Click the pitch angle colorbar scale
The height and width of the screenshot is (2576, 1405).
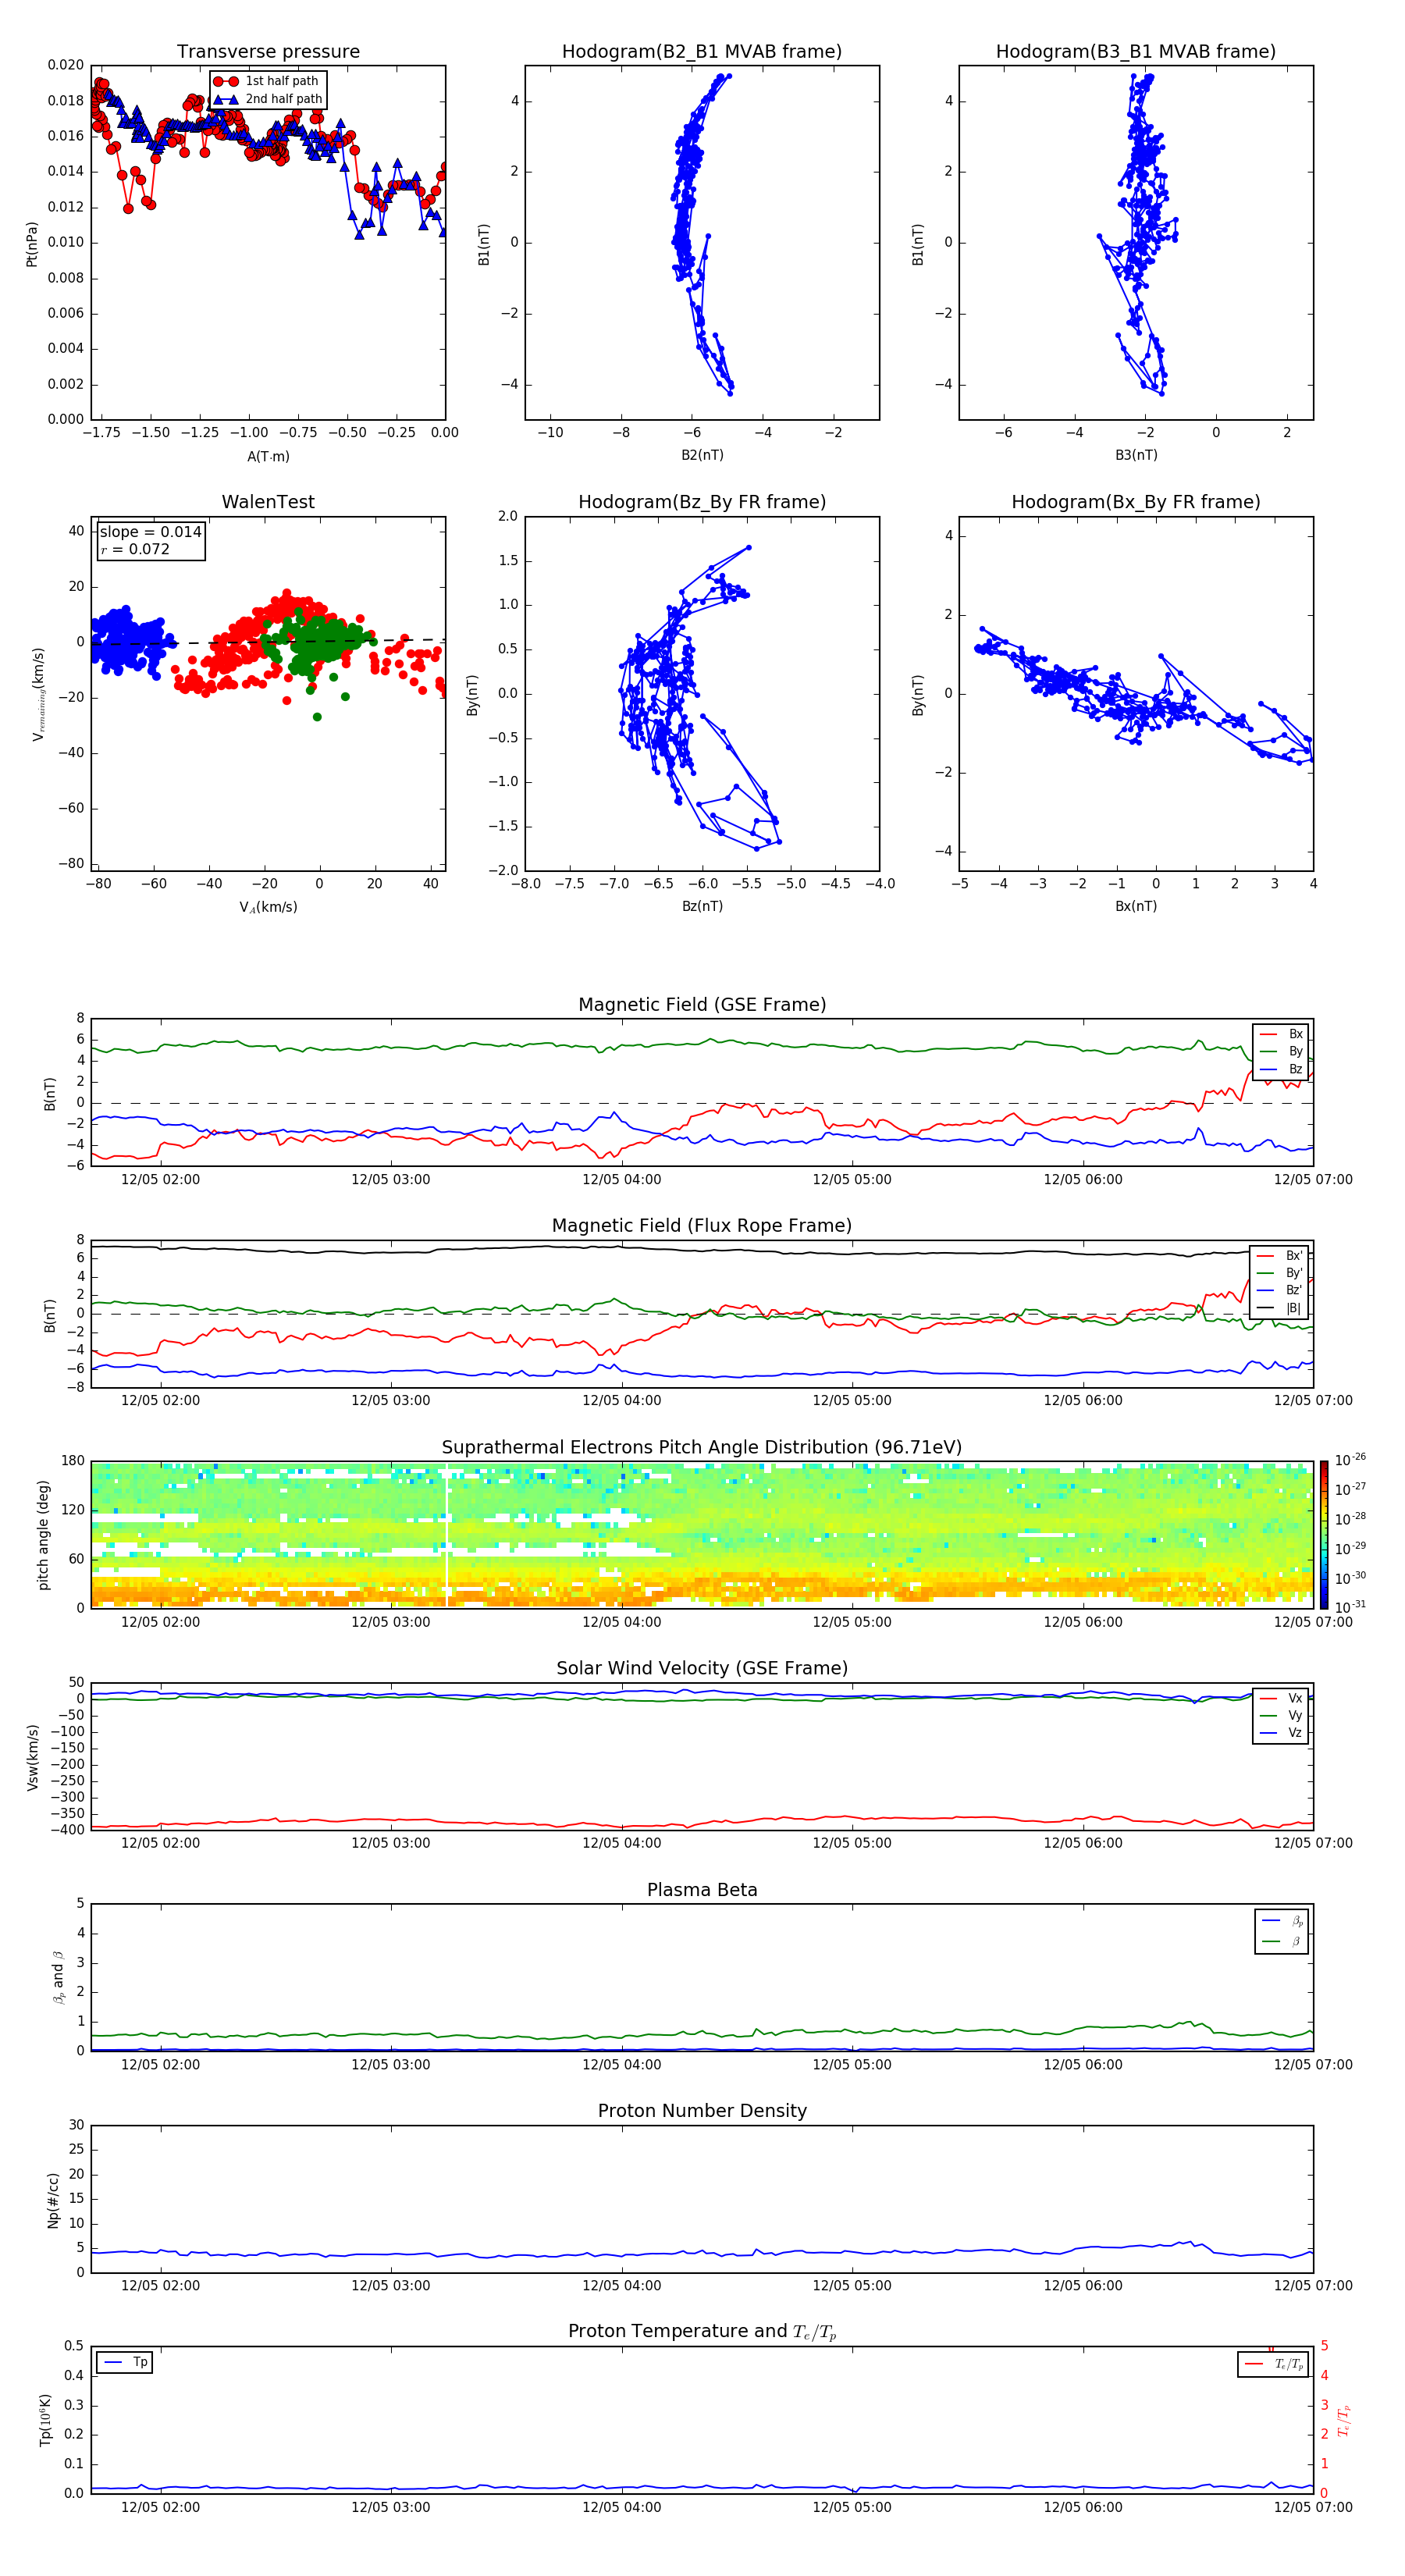pyautogui.click(x=1324, y=1534)
